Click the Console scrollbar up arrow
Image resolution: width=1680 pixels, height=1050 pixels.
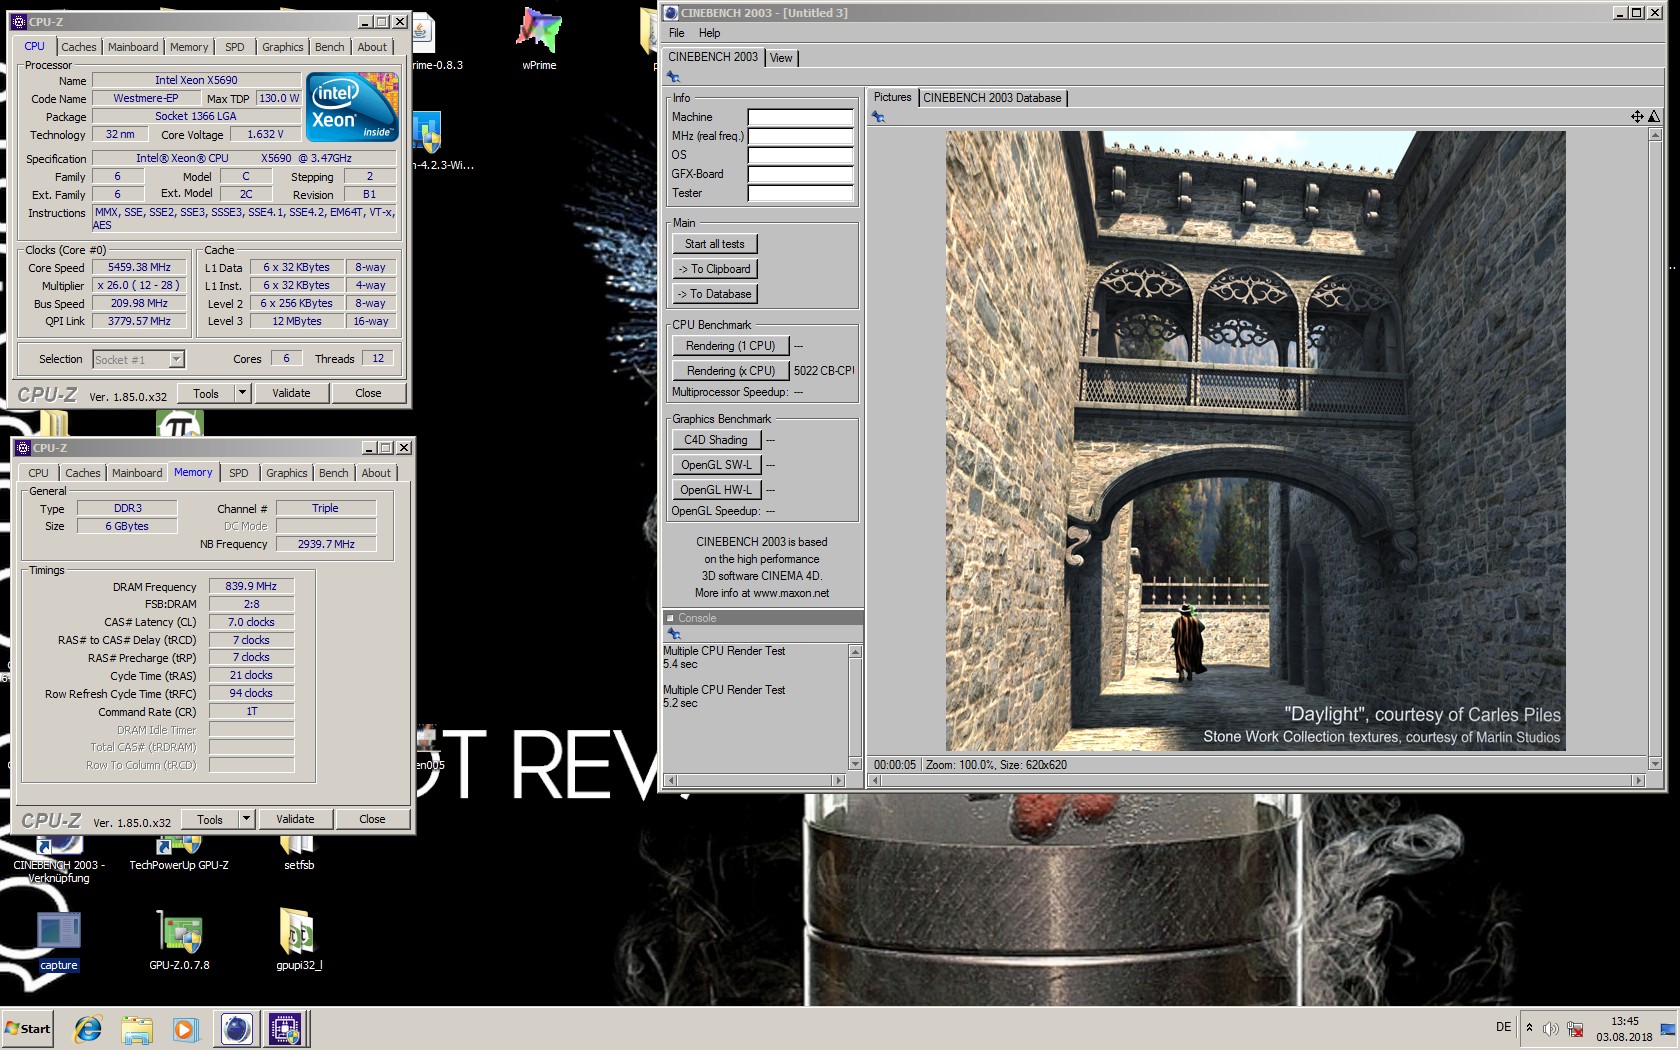855,651
